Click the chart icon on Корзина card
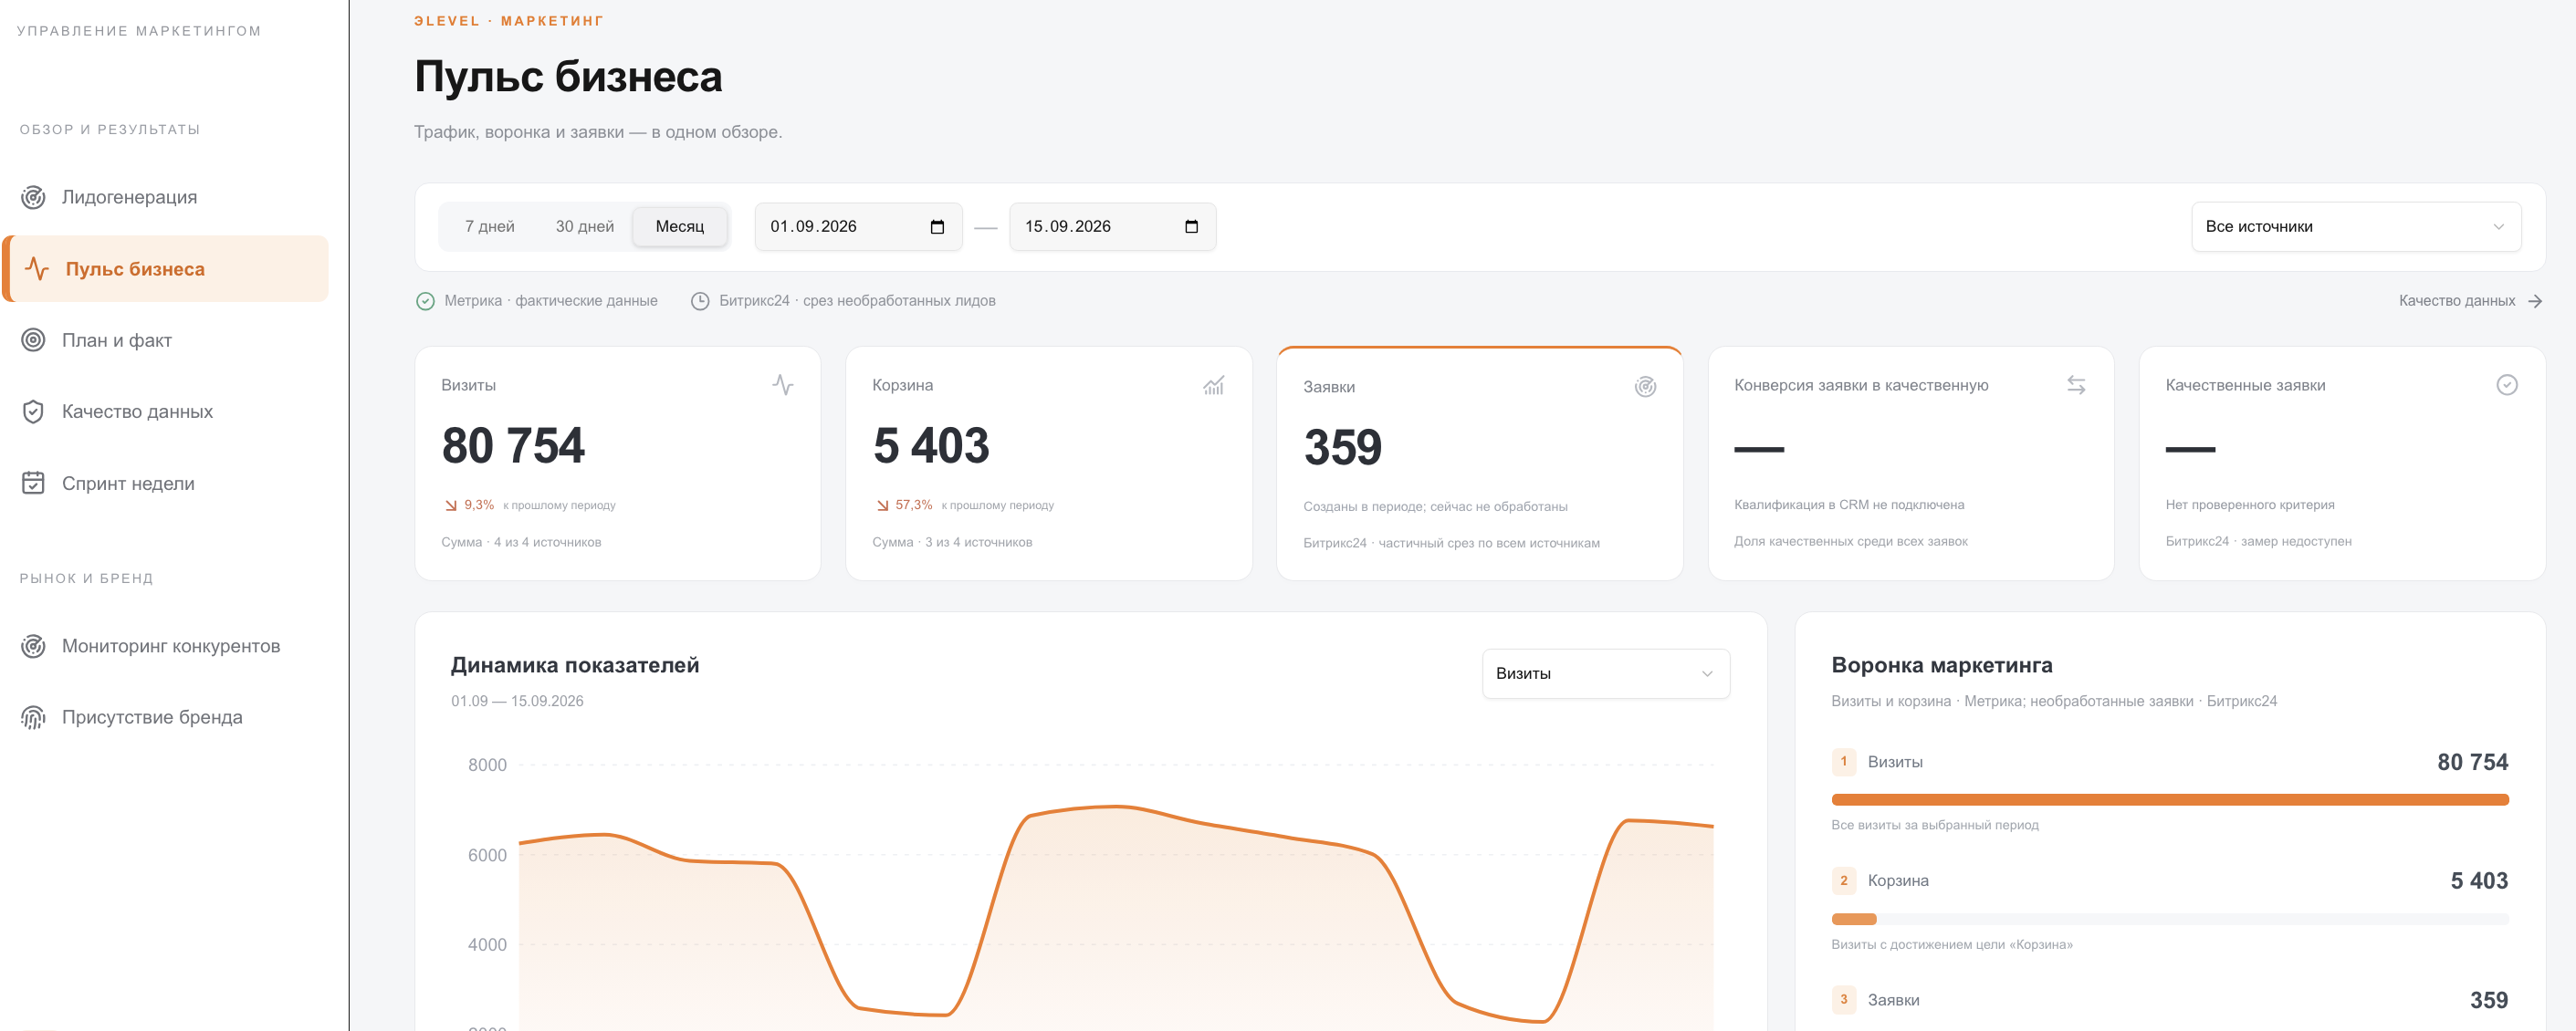2576x1031 pixels. (1214, 385)
